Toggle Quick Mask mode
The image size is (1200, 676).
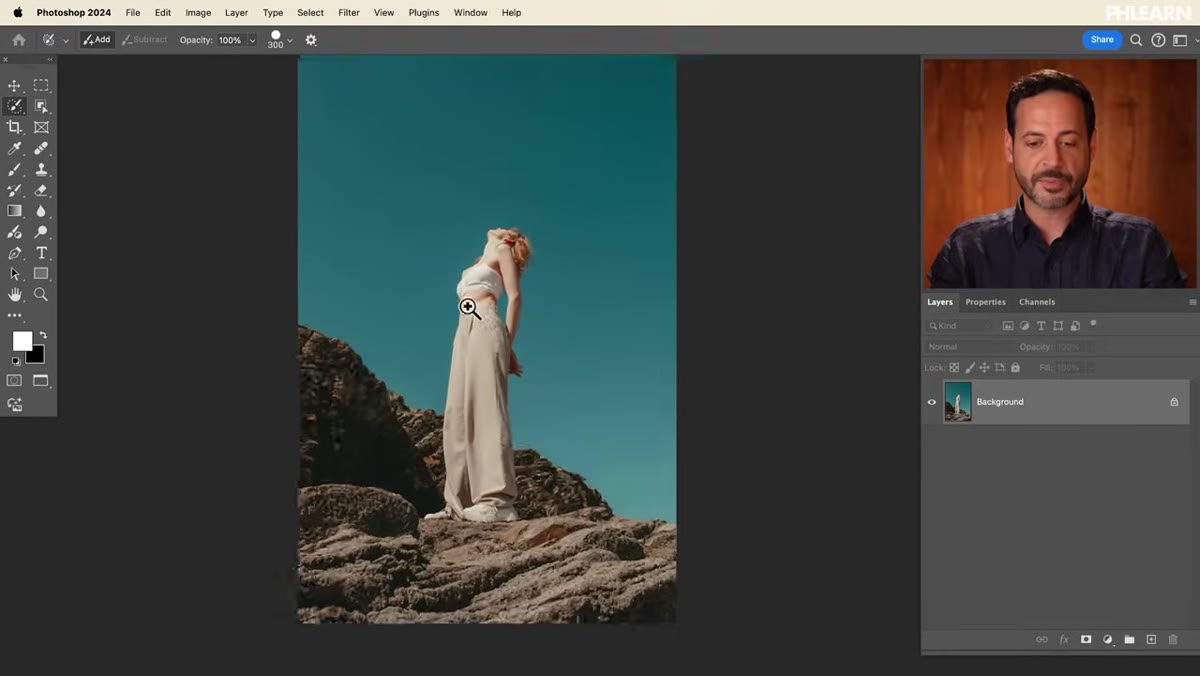[14, 380]
